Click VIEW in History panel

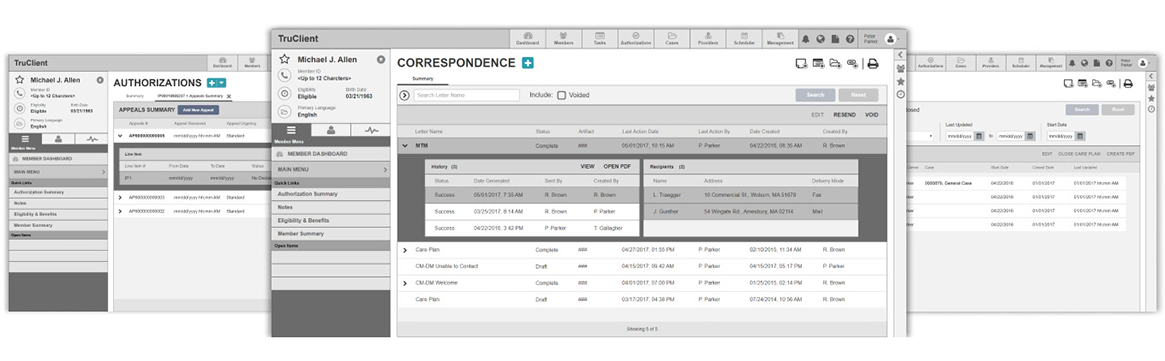[587, 166]
